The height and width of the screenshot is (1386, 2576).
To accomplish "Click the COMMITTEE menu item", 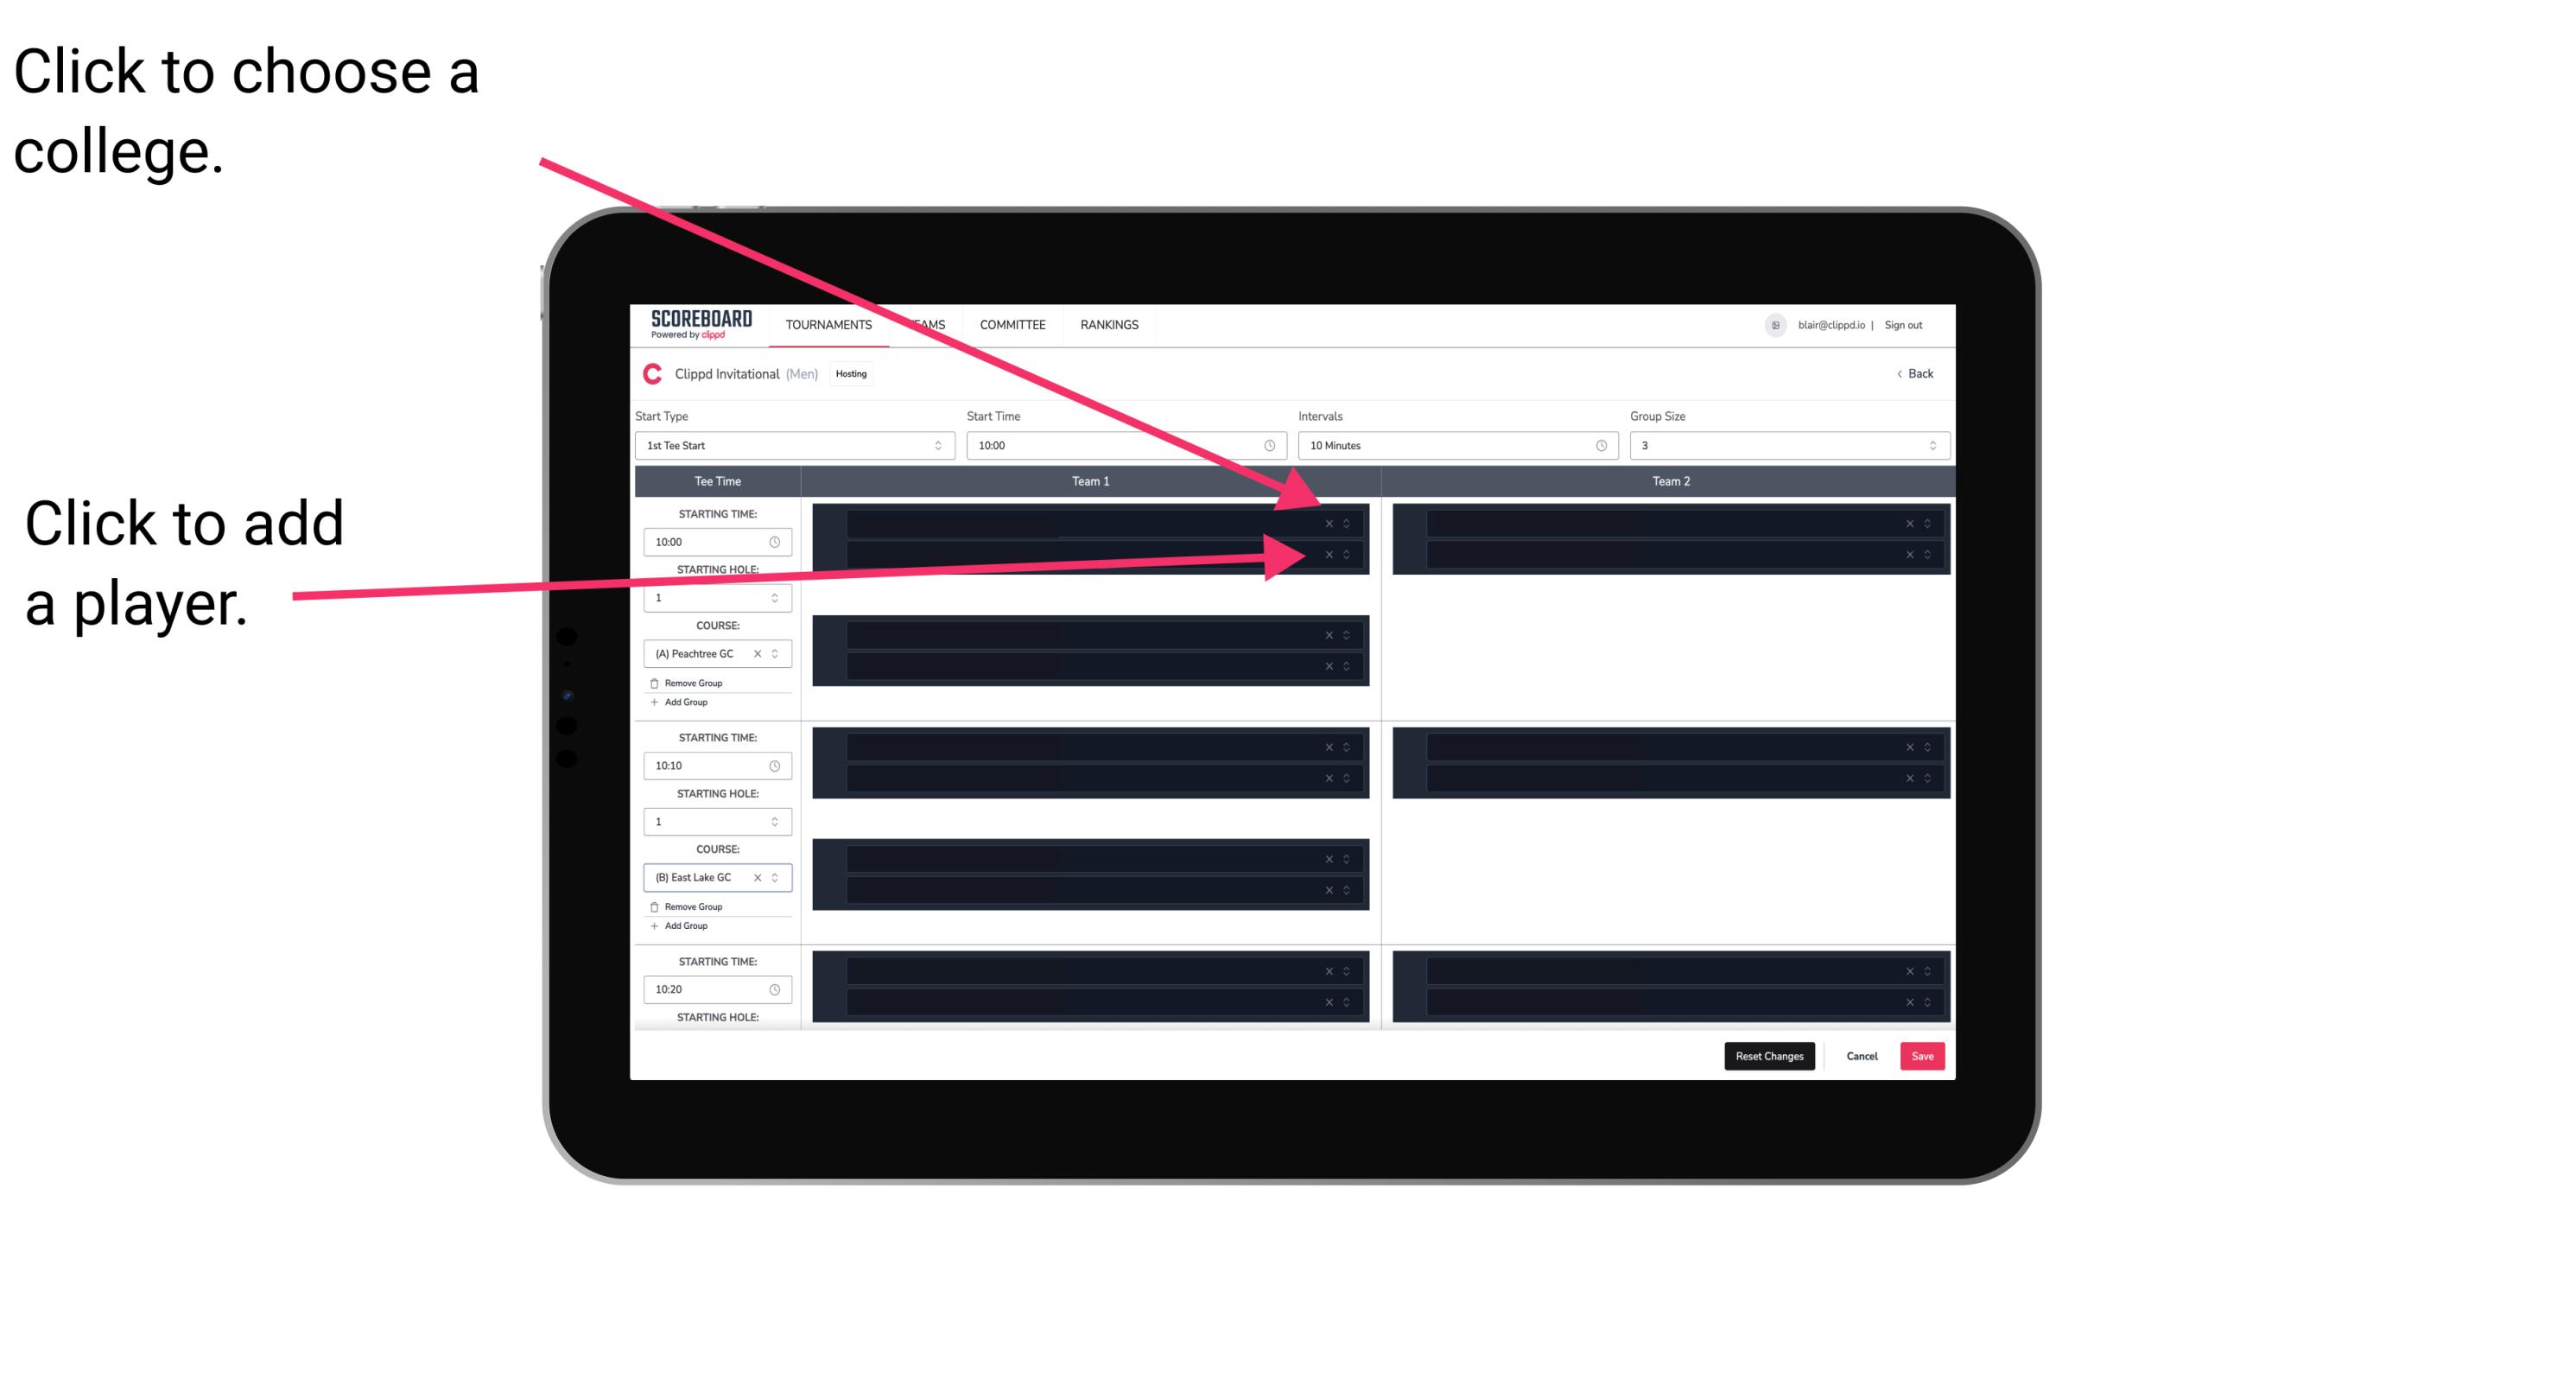I will click(x=1013, y=324).
